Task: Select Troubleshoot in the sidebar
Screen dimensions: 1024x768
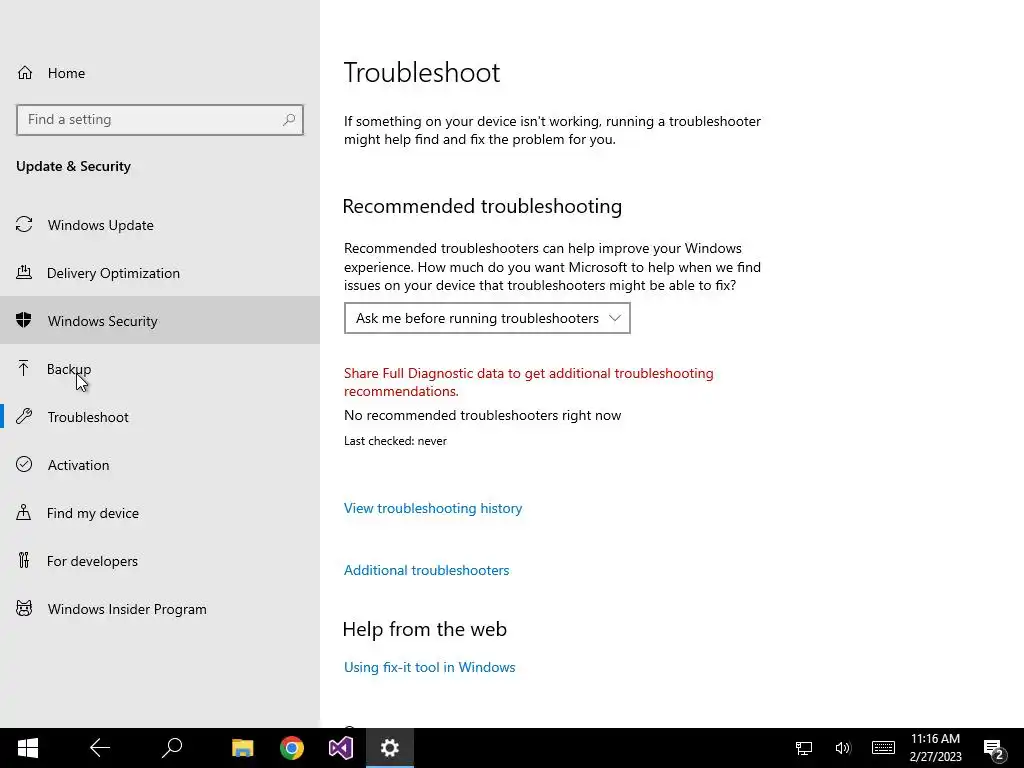Action: (x=160, y=417)
